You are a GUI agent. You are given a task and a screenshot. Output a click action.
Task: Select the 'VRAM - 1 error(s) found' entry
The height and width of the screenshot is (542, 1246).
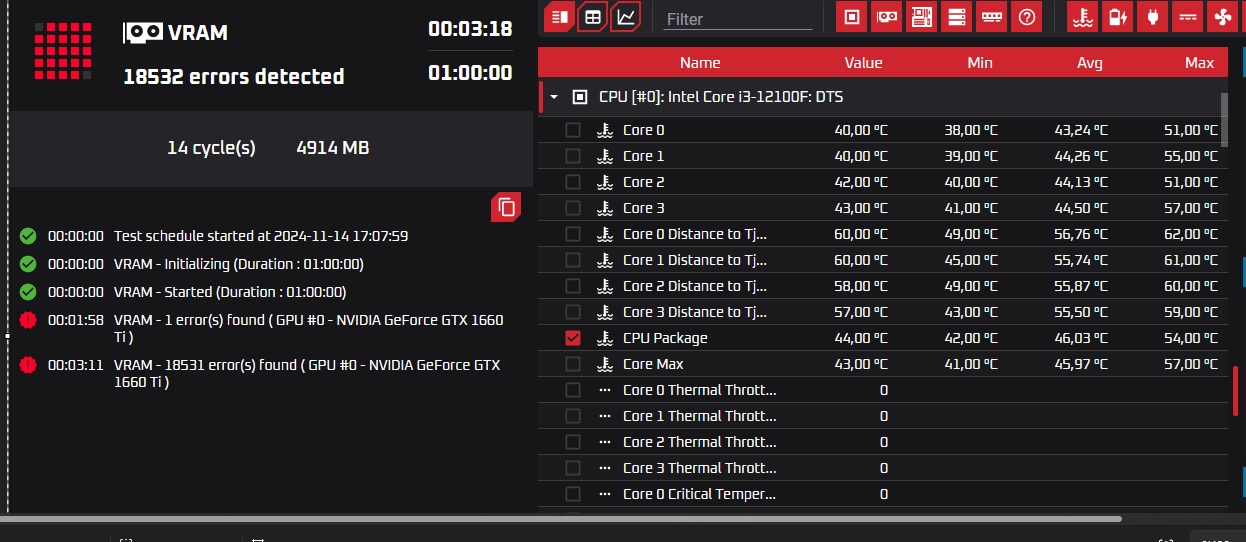[x=308, y=328]
